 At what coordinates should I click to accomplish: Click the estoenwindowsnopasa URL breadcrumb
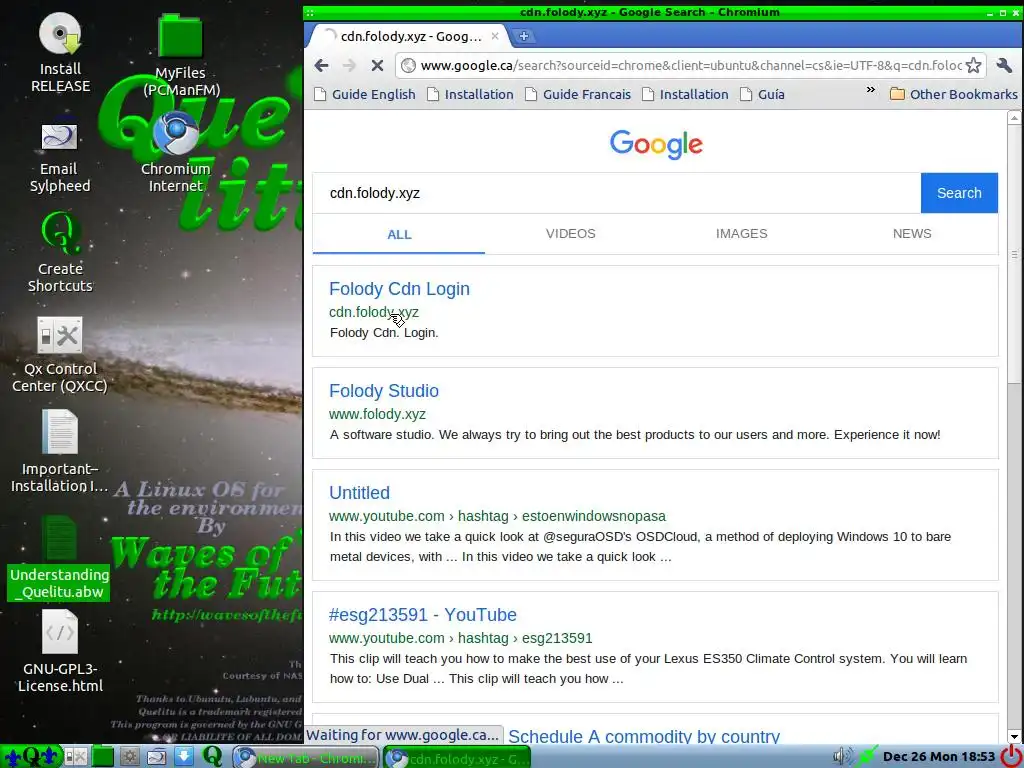(594, 516)
